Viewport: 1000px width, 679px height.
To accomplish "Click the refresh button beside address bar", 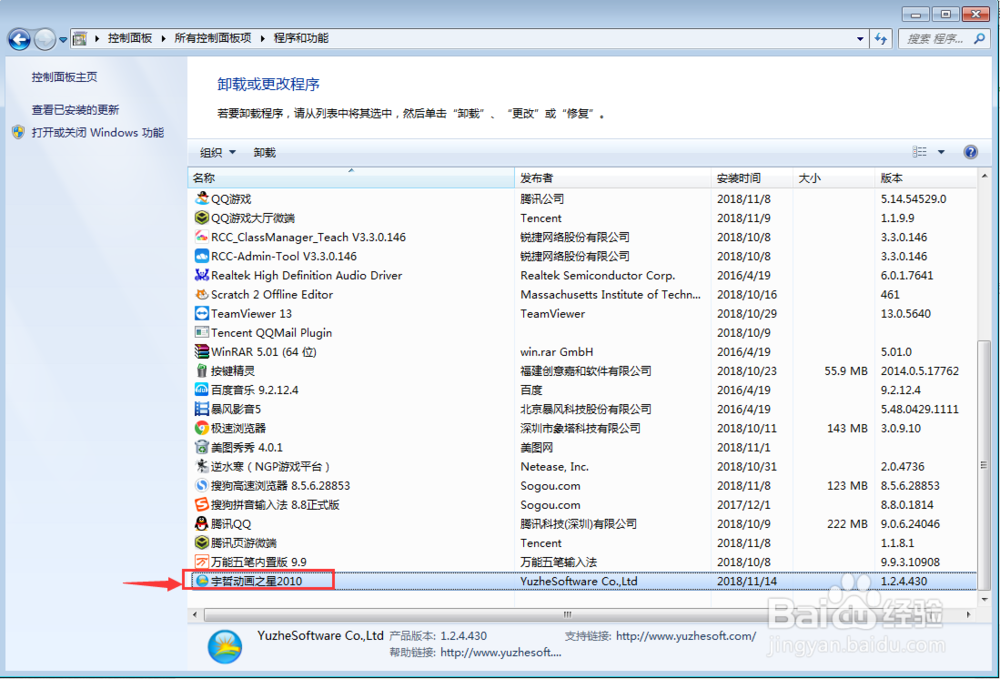I will (x=881, y=39).
